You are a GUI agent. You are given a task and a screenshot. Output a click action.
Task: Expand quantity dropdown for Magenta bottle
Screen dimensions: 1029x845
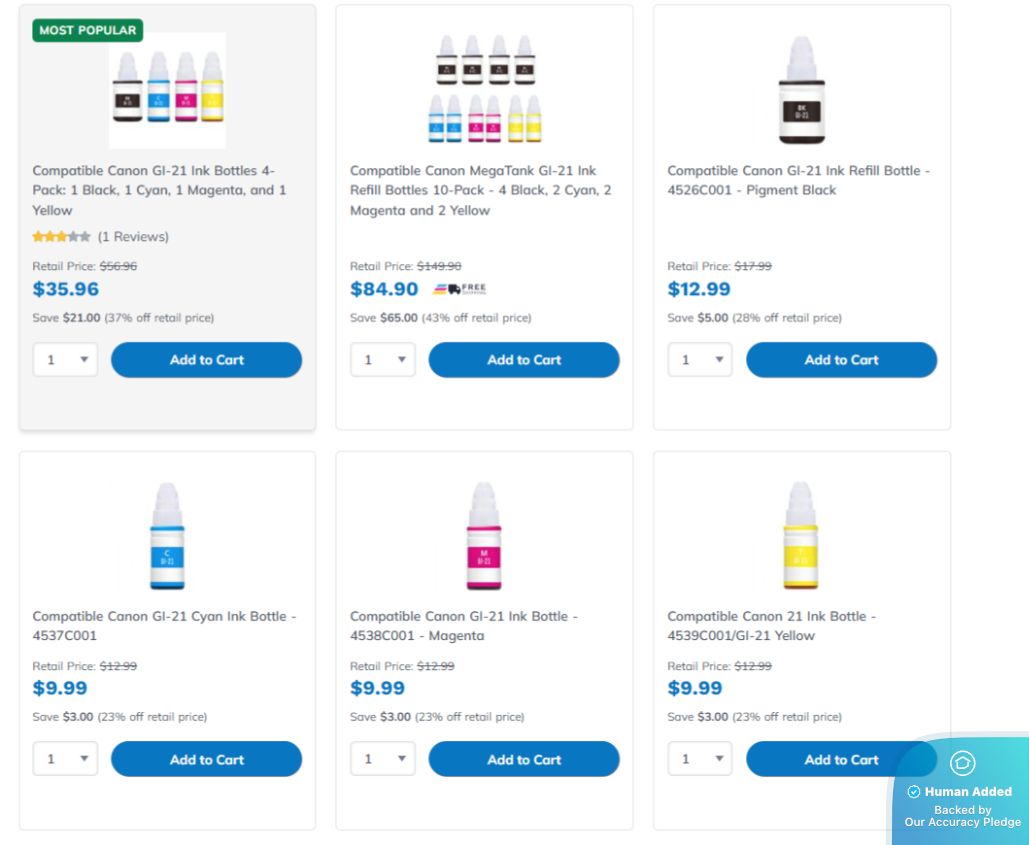(x=383, y=759)
